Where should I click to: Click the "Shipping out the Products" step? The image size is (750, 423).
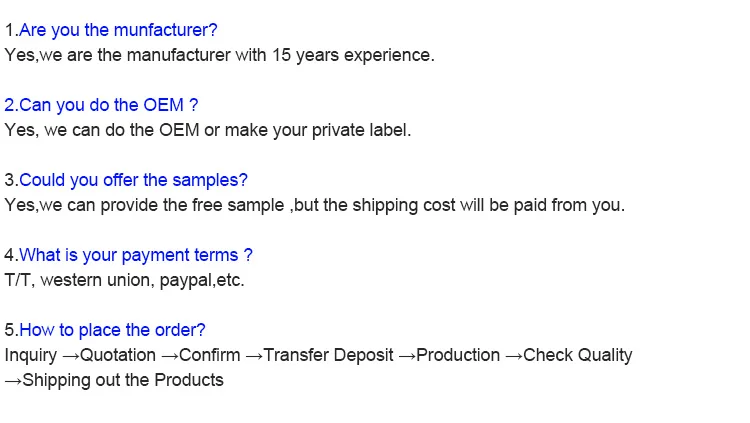[123, 380]
